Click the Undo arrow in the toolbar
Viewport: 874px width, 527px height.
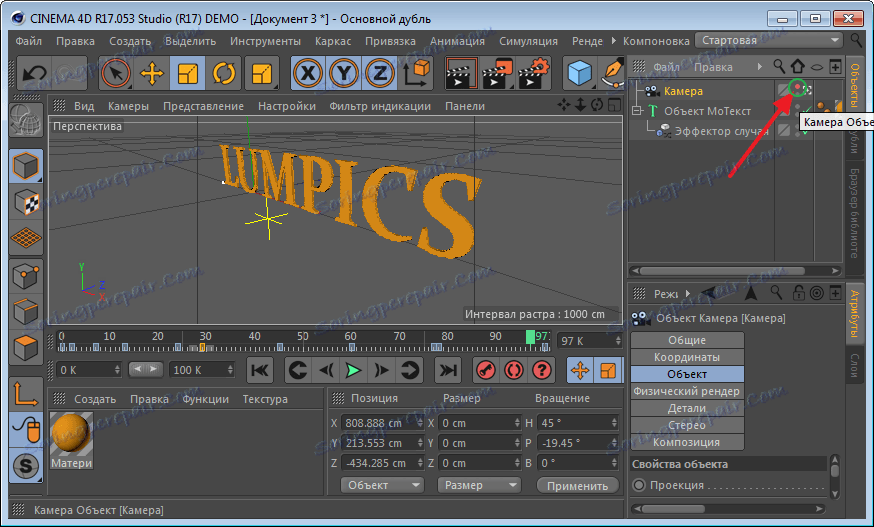(34, 73)
